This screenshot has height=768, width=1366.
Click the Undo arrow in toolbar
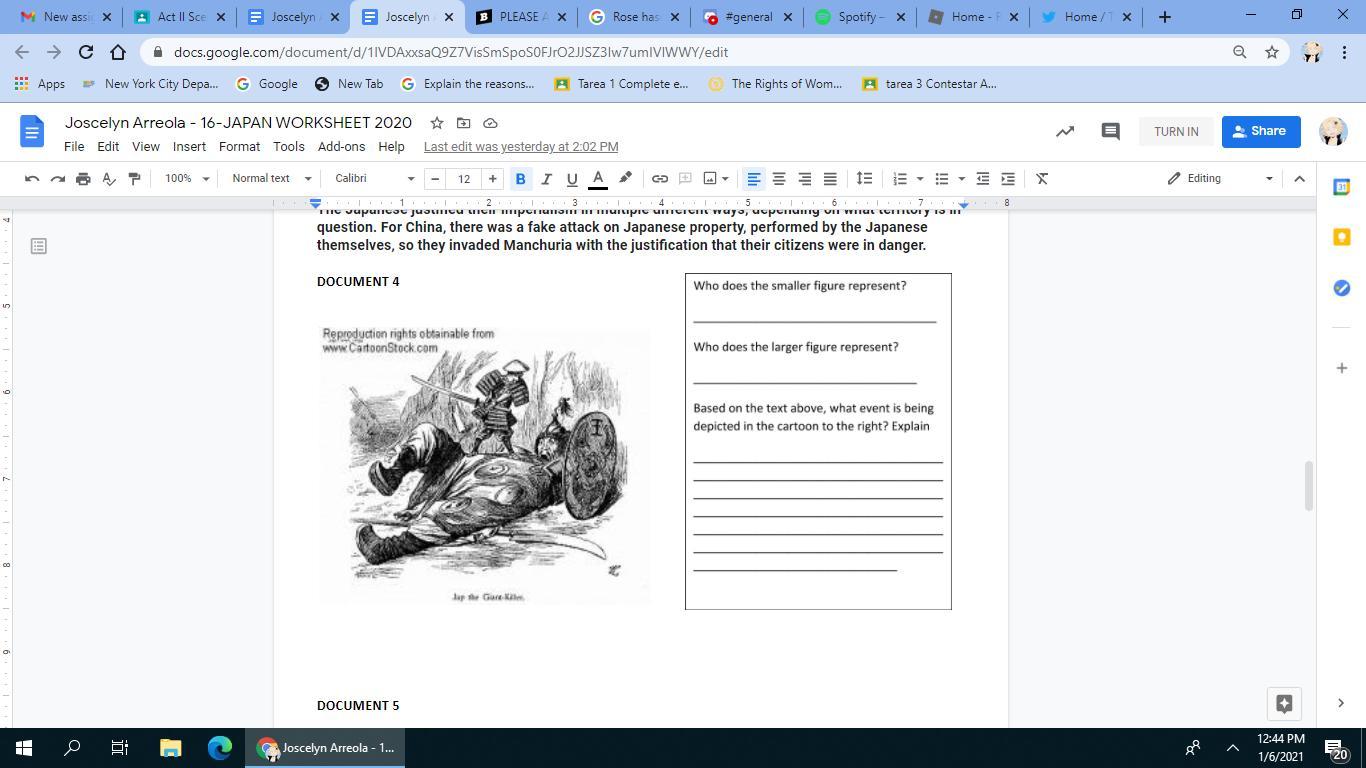click(x=32, y=178)
